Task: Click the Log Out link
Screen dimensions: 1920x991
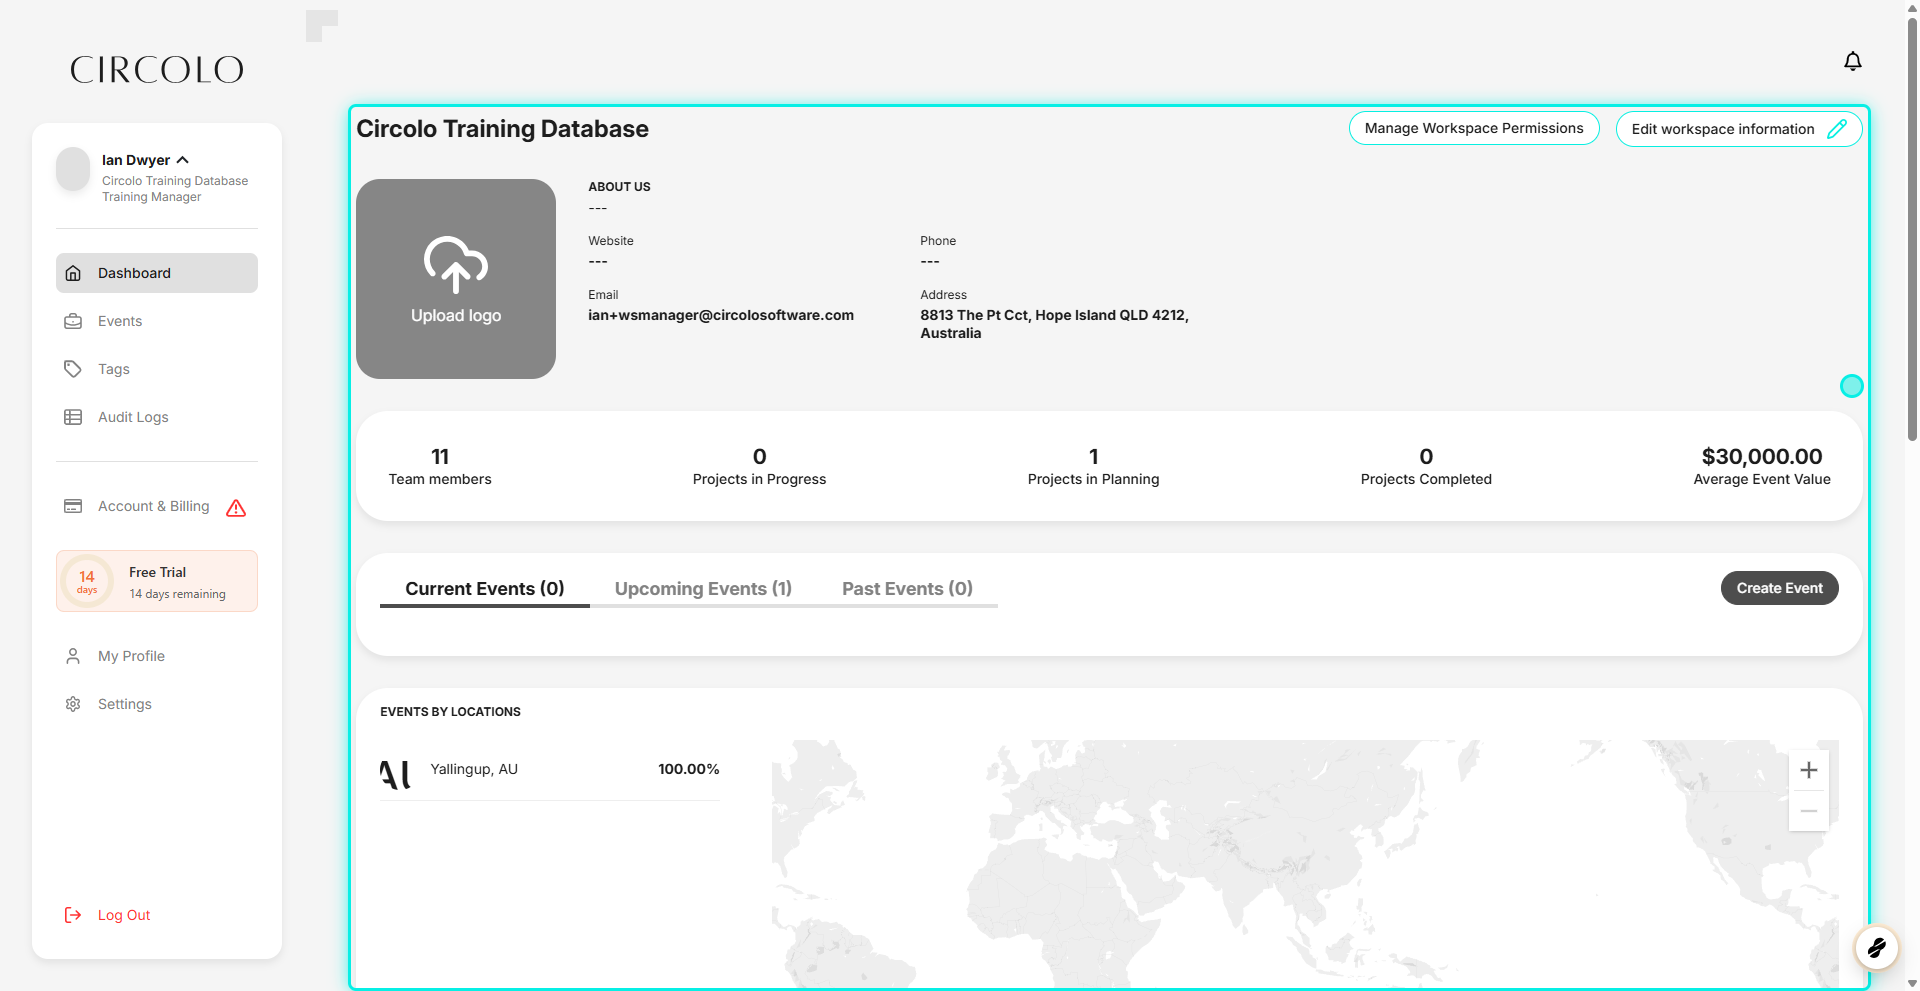Action: [x=124, y=915]
